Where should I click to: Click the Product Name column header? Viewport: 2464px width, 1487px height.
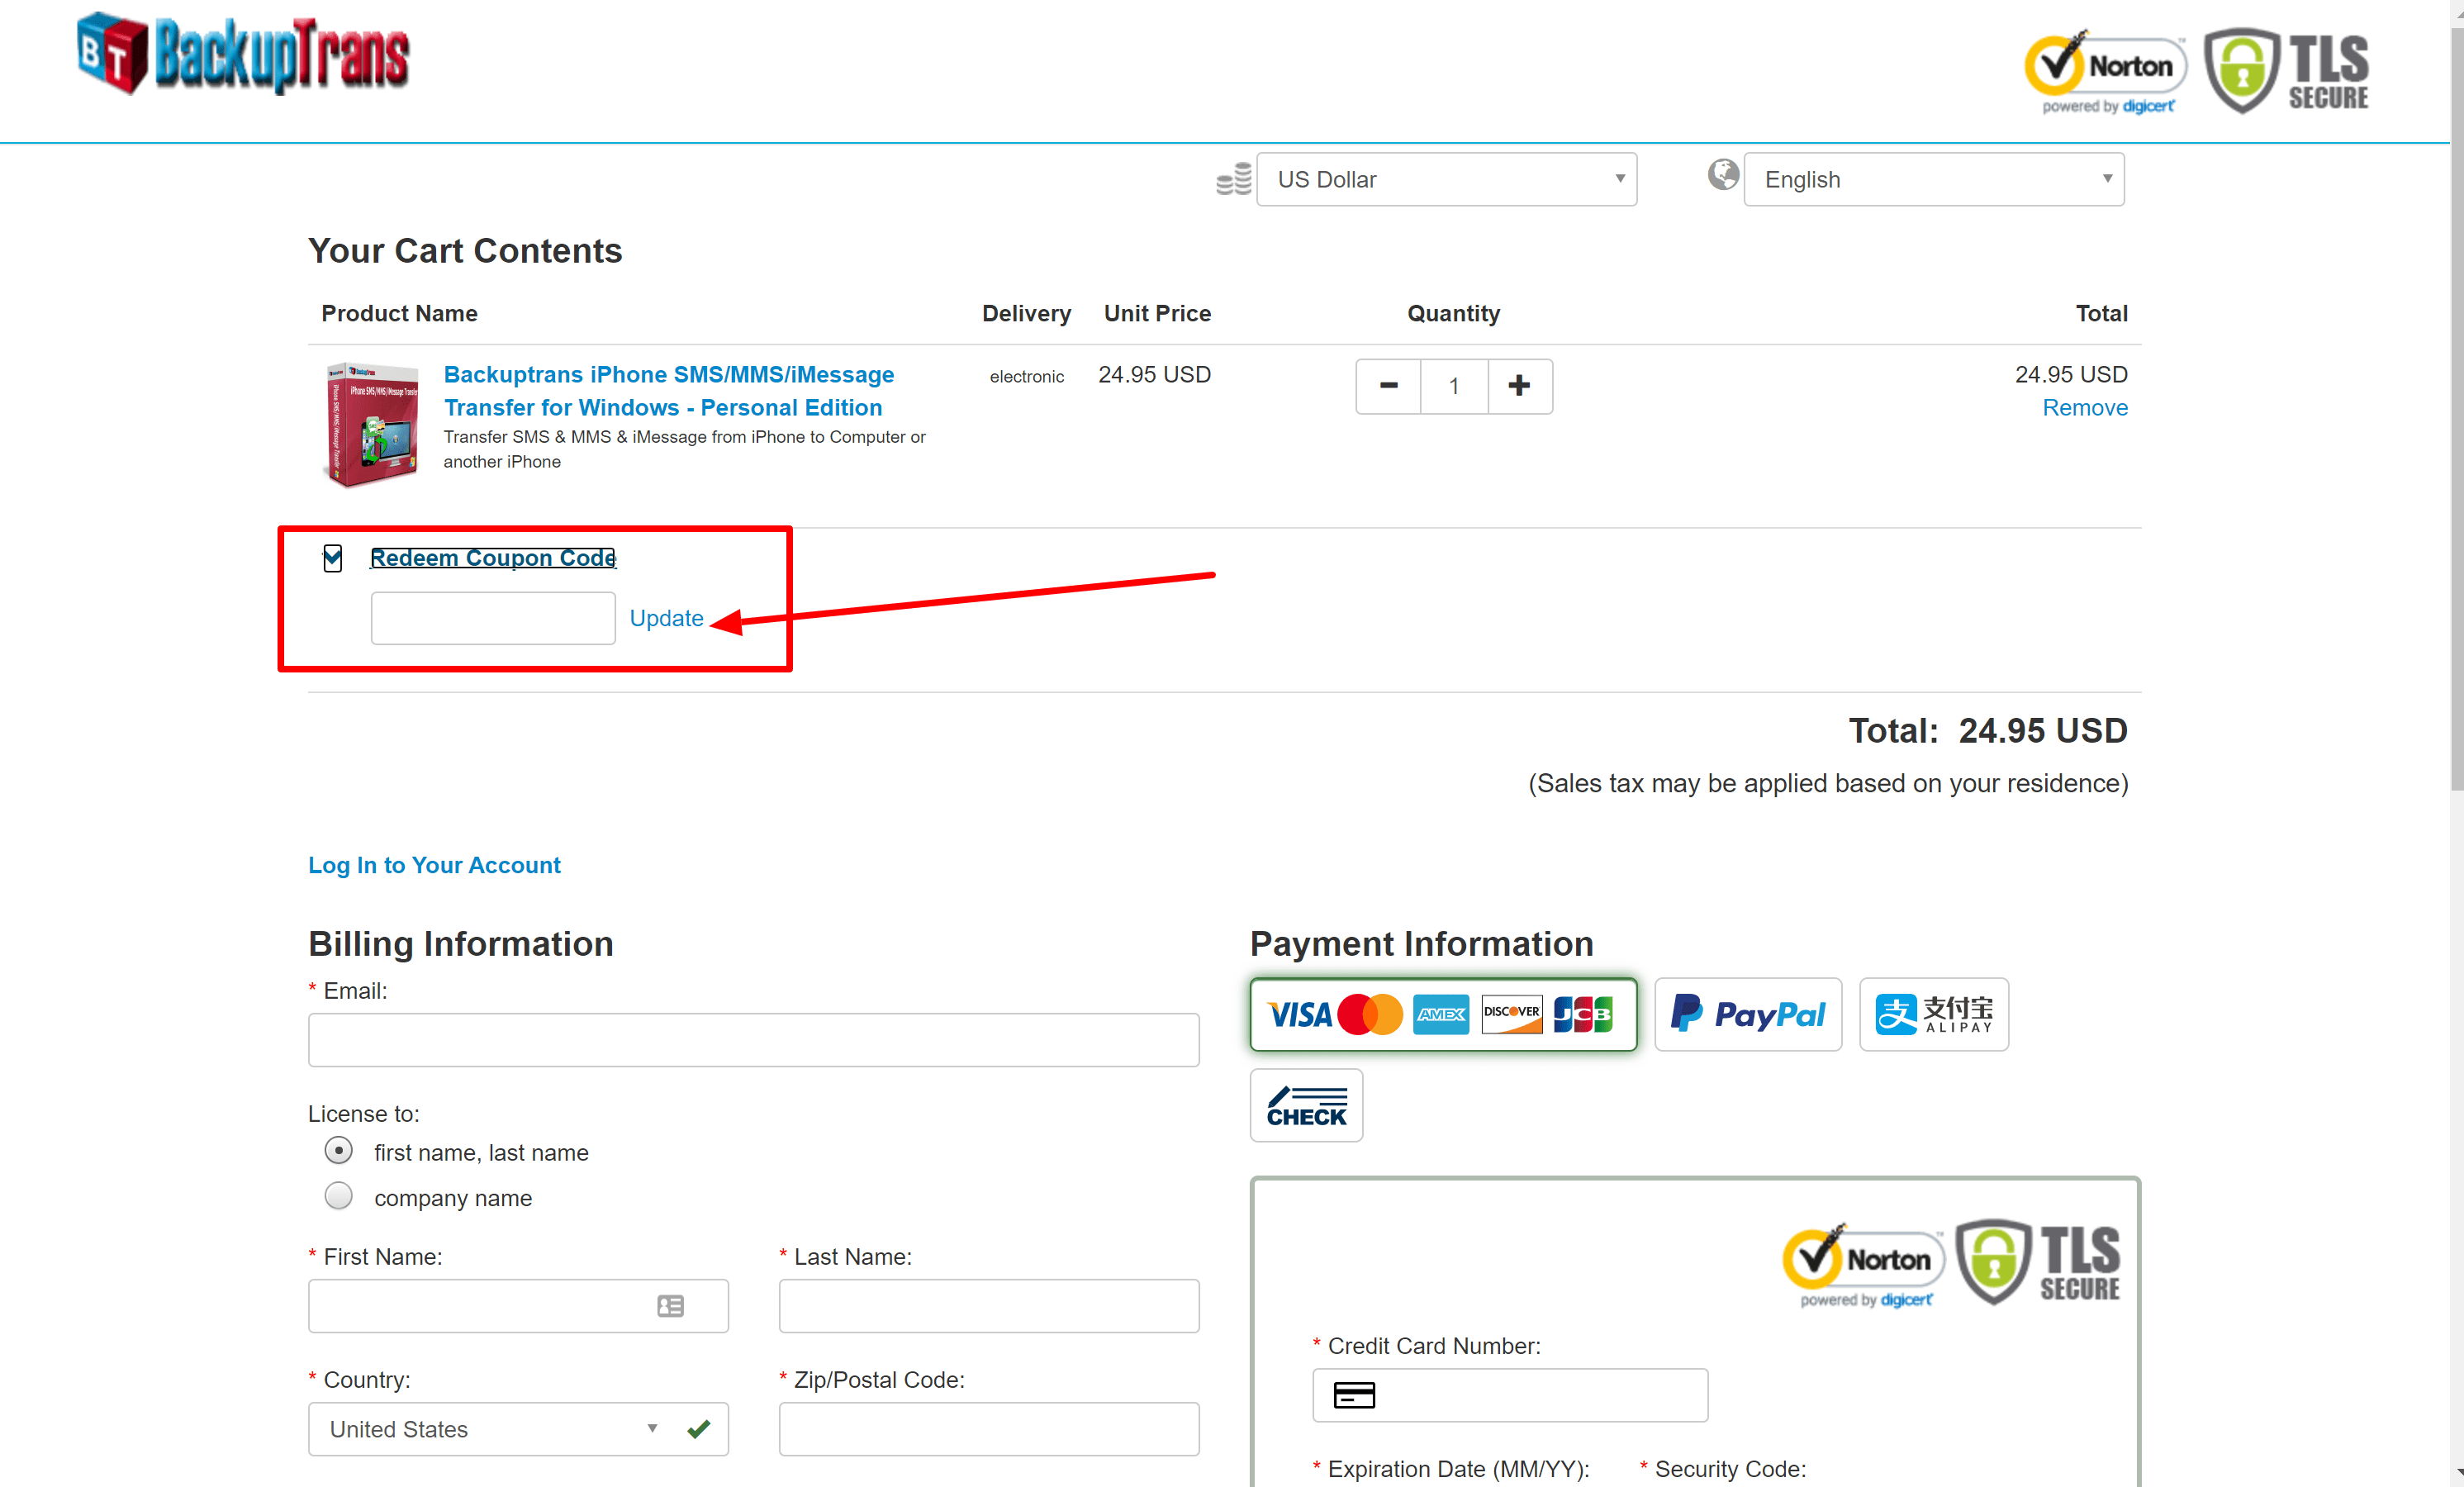399,313
